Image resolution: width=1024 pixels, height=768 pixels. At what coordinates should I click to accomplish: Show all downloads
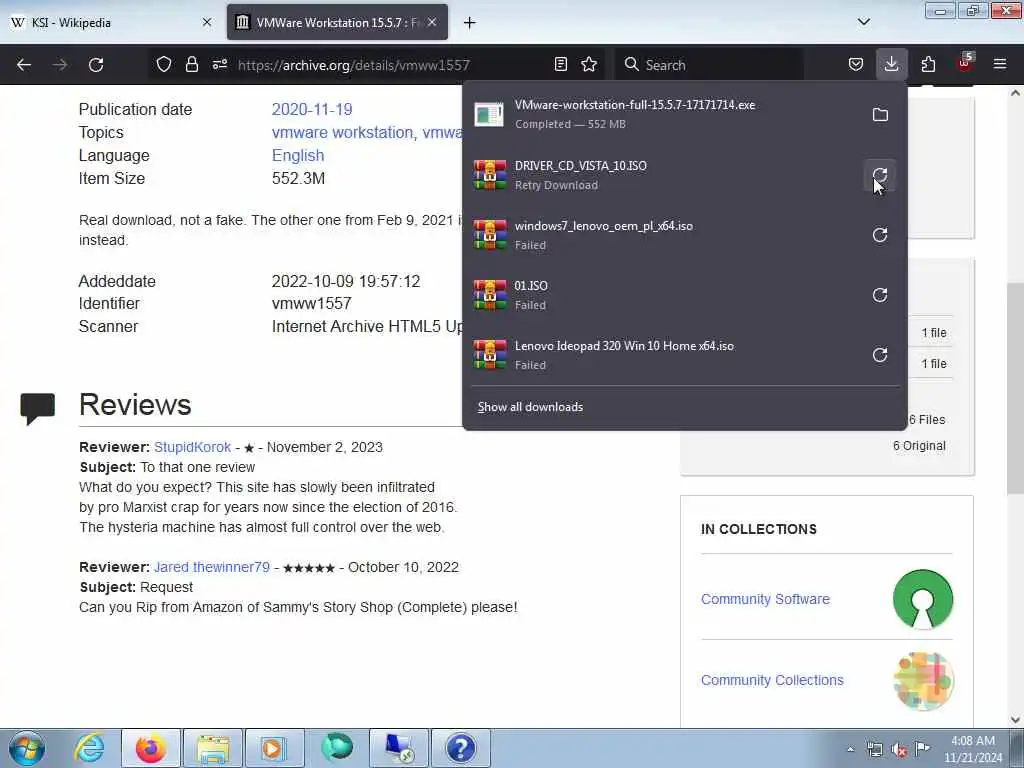[530, 407]
